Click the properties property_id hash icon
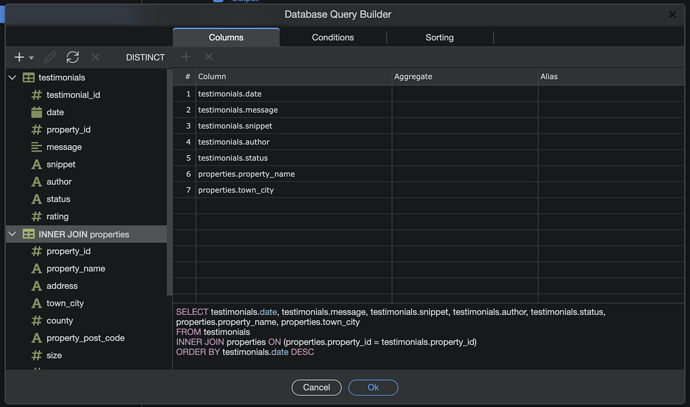690x407 pixels. [37, 251]
